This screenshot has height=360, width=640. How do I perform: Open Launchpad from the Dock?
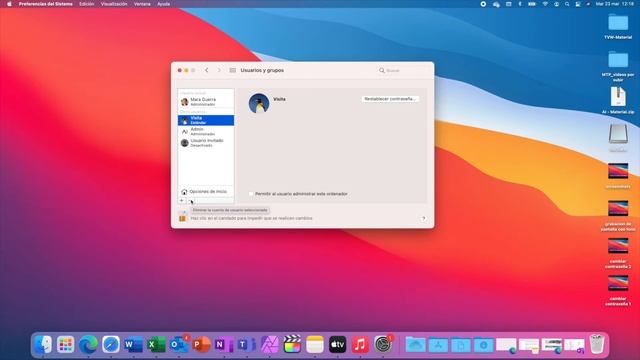click(x=65, y=345)
